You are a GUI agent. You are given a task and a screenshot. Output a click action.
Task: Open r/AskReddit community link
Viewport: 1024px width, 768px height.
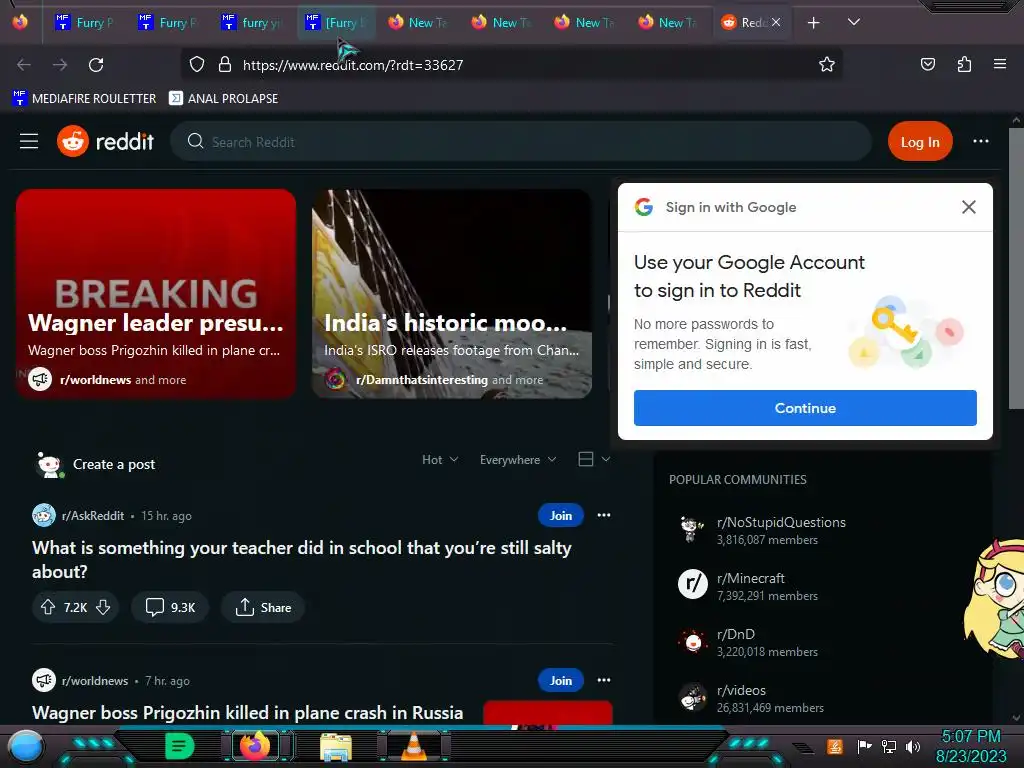[x=93, y=516]
